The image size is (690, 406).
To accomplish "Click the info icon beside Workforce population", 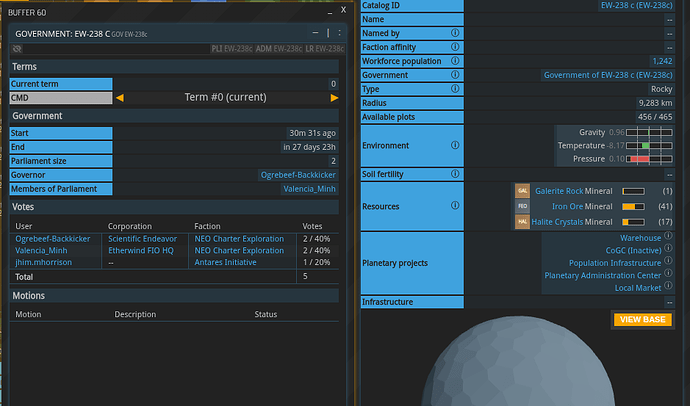I will point(455,61).
